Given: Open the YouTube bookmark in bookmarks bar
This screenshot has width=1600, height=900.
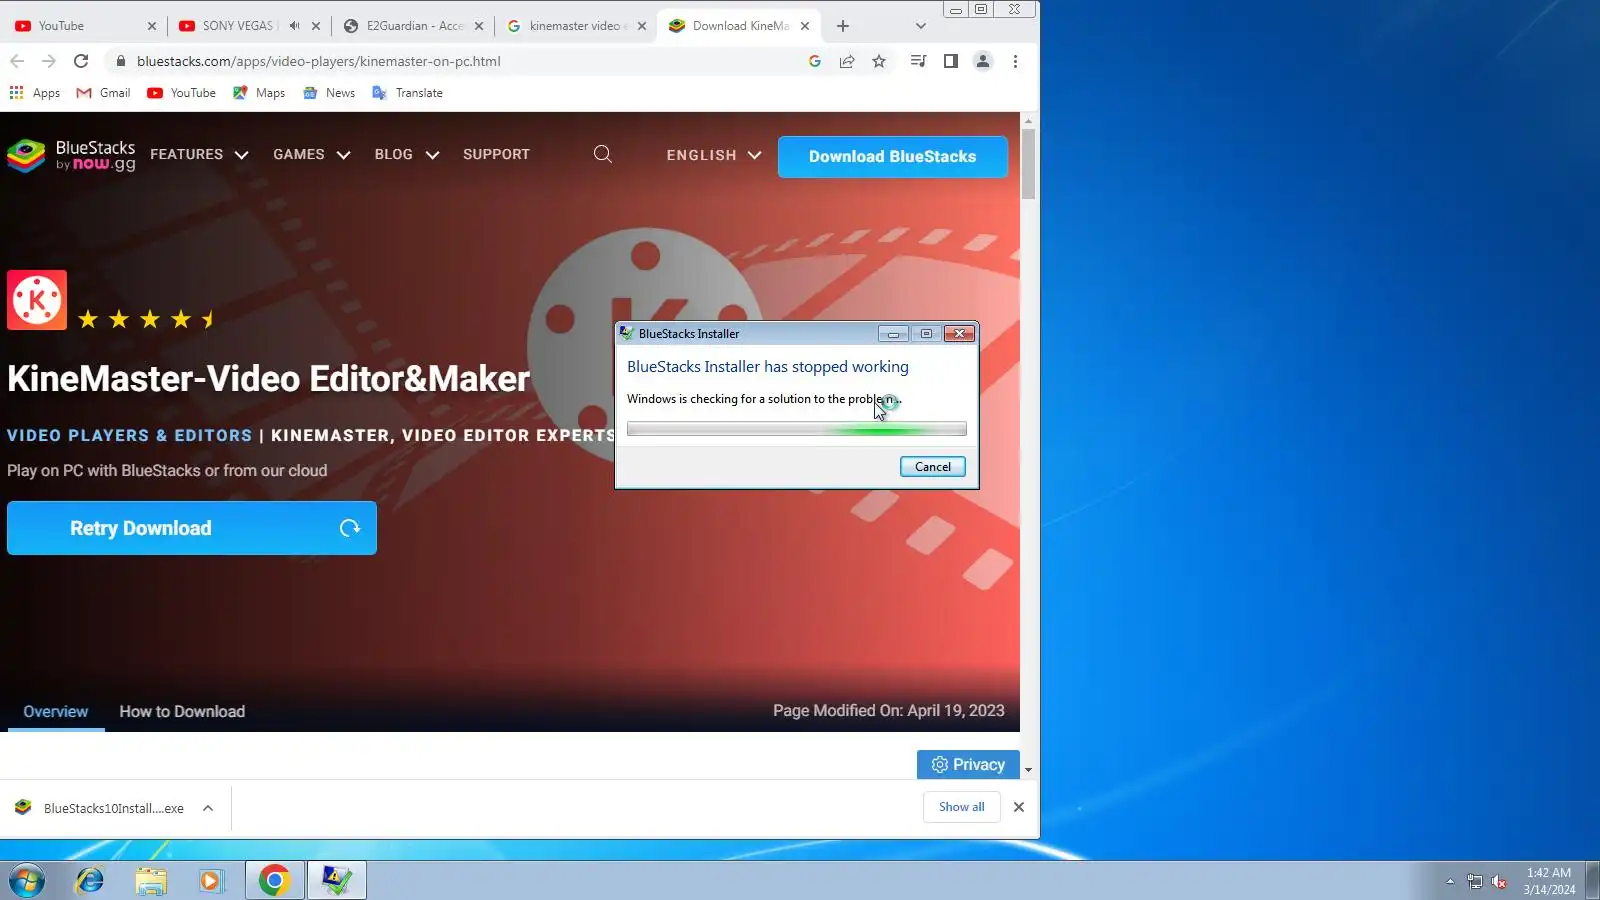Looking at the screenshot, I should 181,93.
